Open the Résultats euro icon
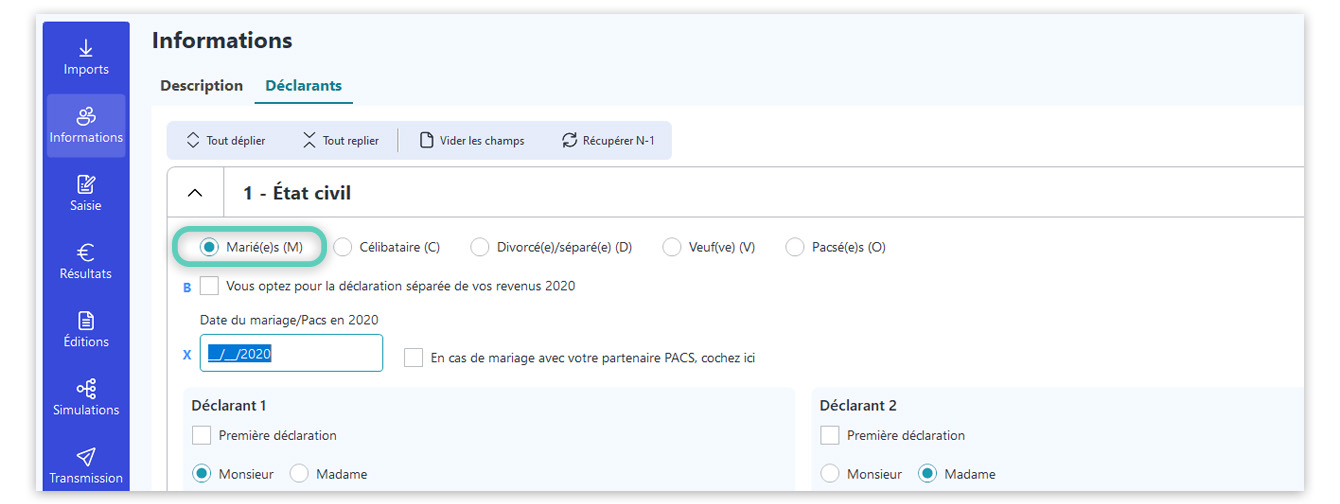 click(86, 253)
